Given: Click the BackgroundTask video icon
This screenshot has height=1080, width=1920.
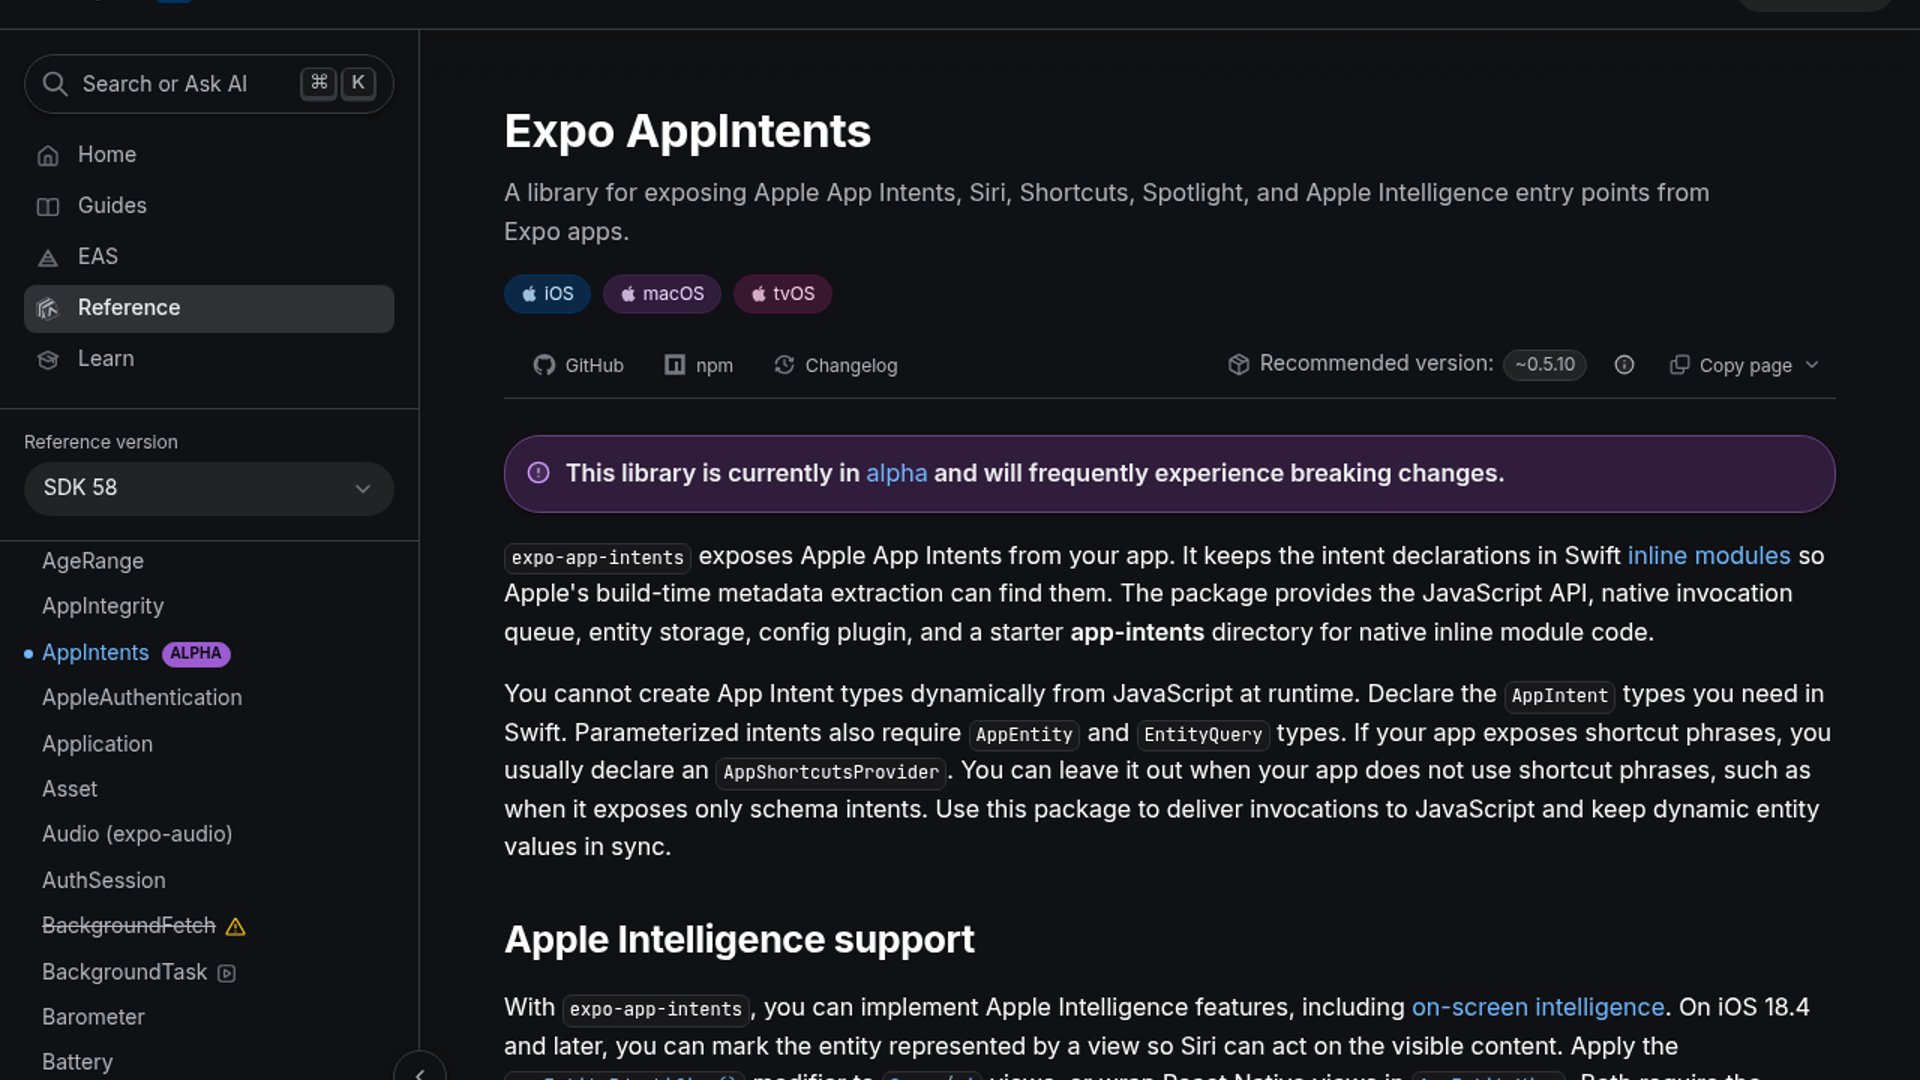Looking at the screenshot, I should coord(227,973).
